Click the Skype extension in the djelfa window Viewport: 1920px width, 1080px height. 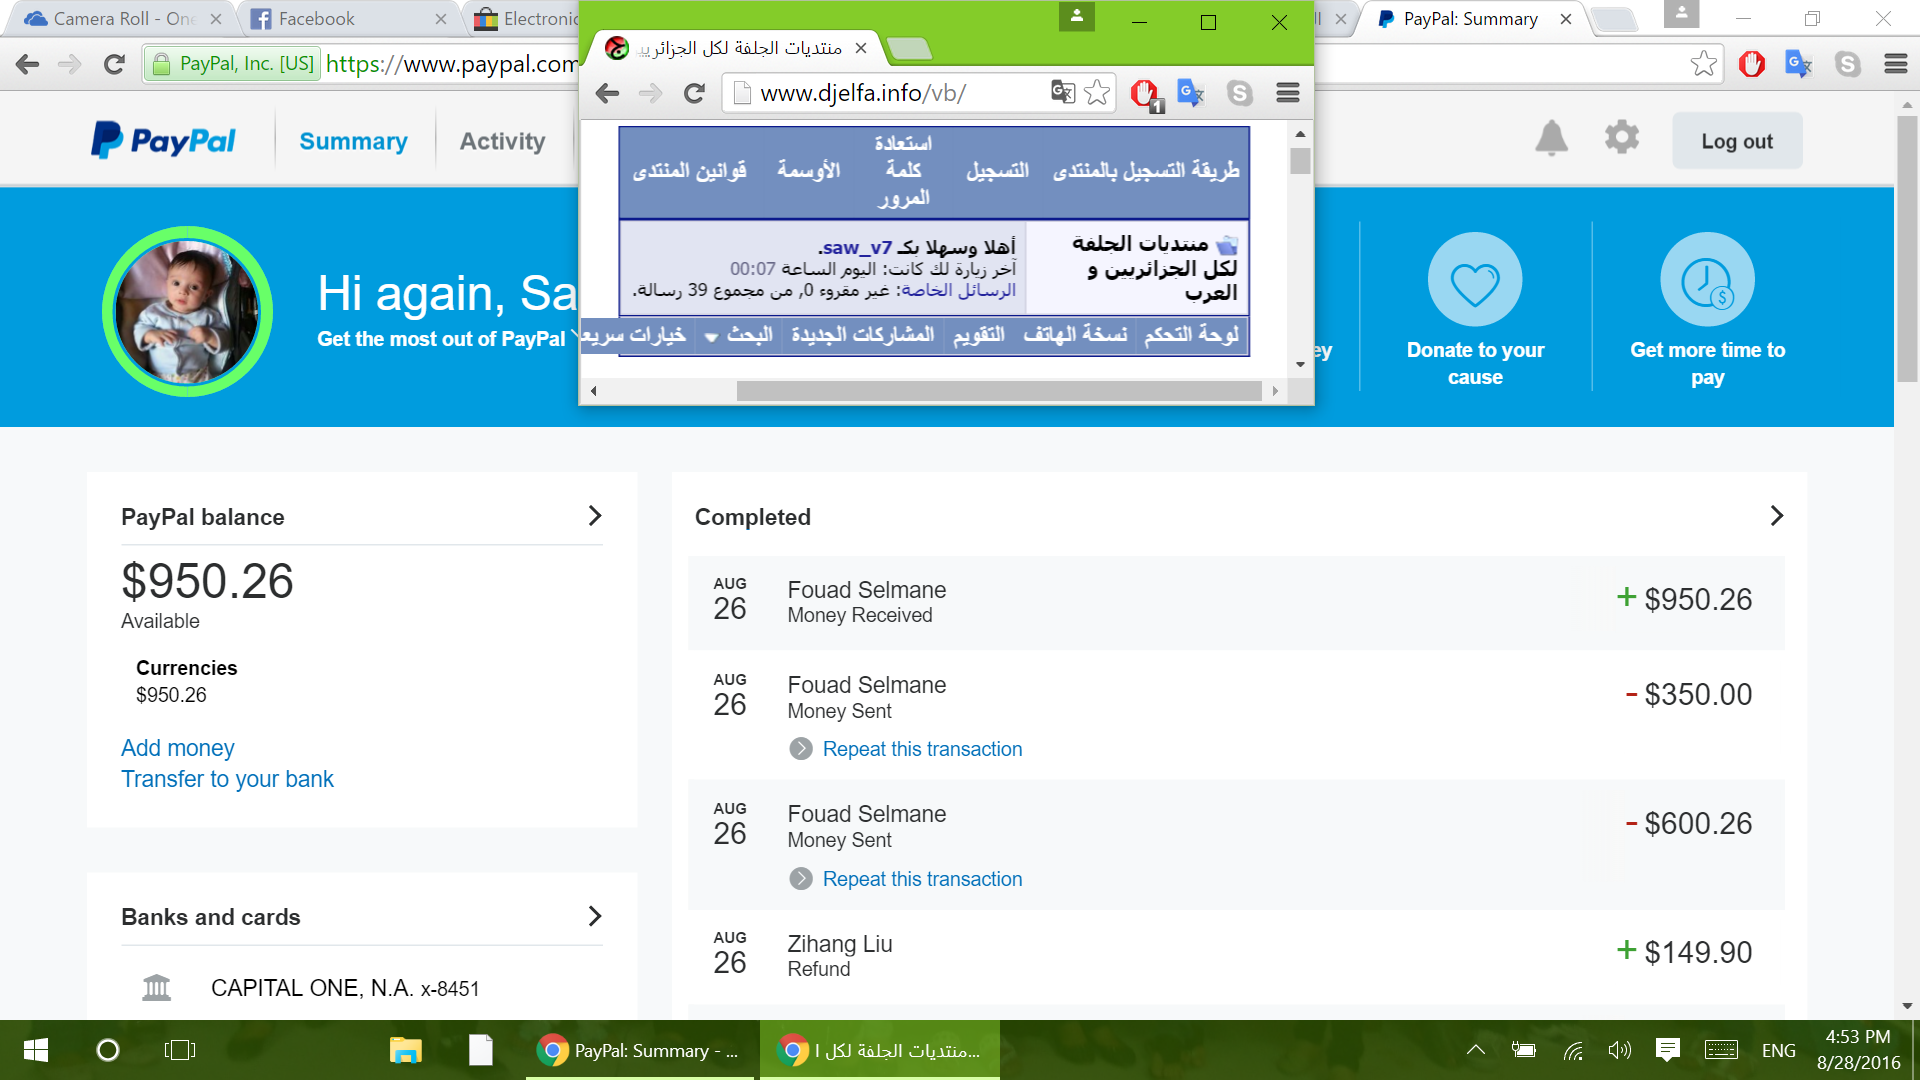(1240, 93)
